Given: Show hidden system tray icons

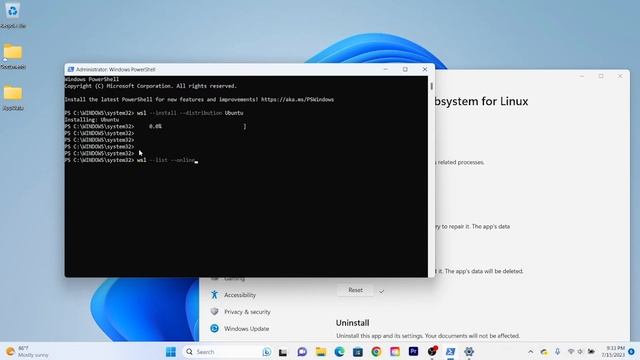Looking at the screenshot, I should (530, 351).
